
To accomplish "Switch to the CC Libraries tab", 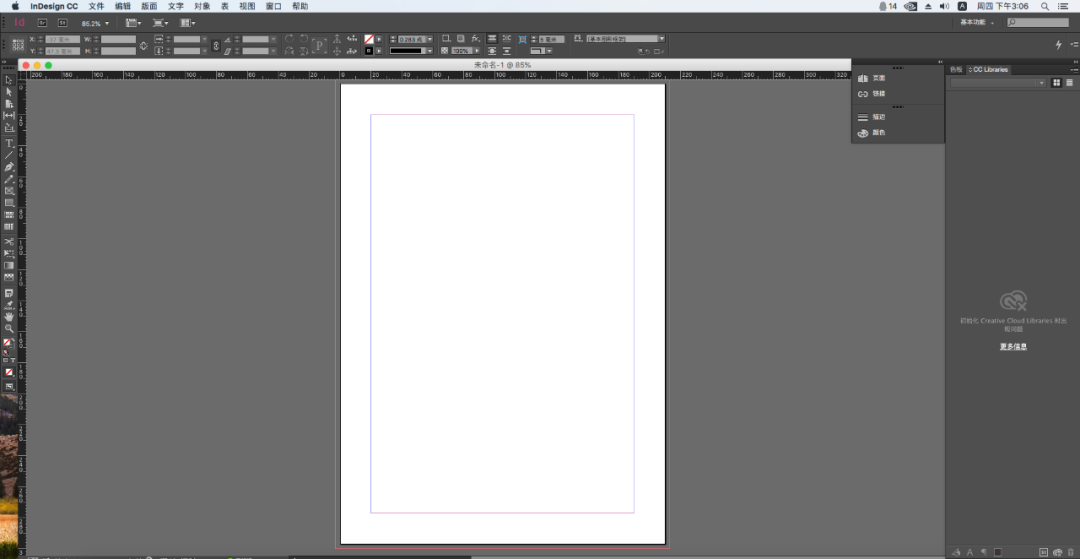I will point(990,70).
